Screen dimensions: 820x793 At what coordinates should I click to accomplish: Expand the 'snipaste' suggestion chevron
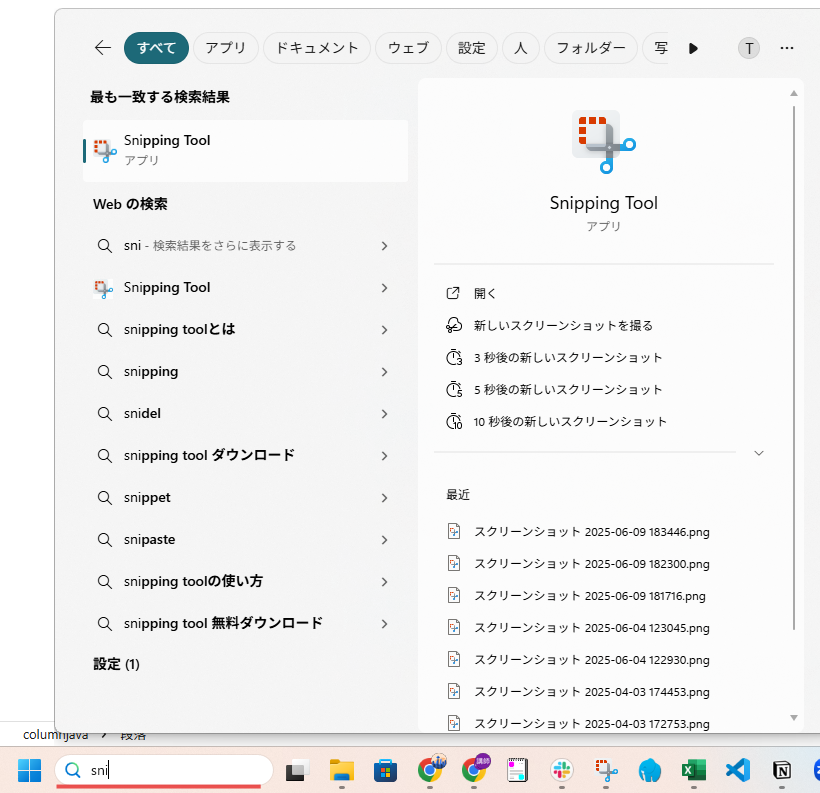[384, 539]
